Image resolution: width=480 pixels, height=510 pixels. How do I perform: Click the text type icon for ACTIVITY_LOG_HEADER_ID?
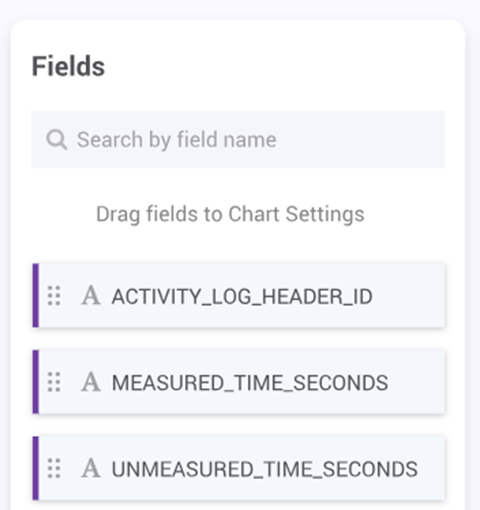91,296
